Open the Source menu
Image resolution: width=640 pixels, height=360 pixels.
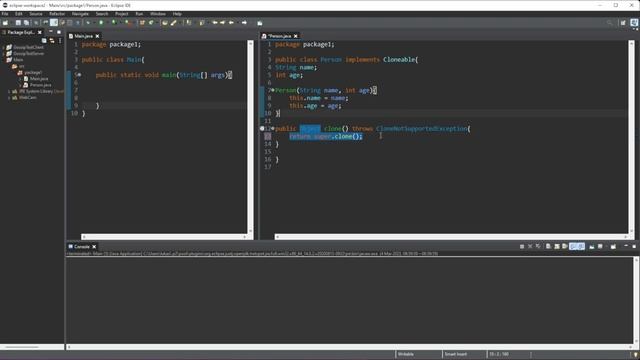pos(36,14)
